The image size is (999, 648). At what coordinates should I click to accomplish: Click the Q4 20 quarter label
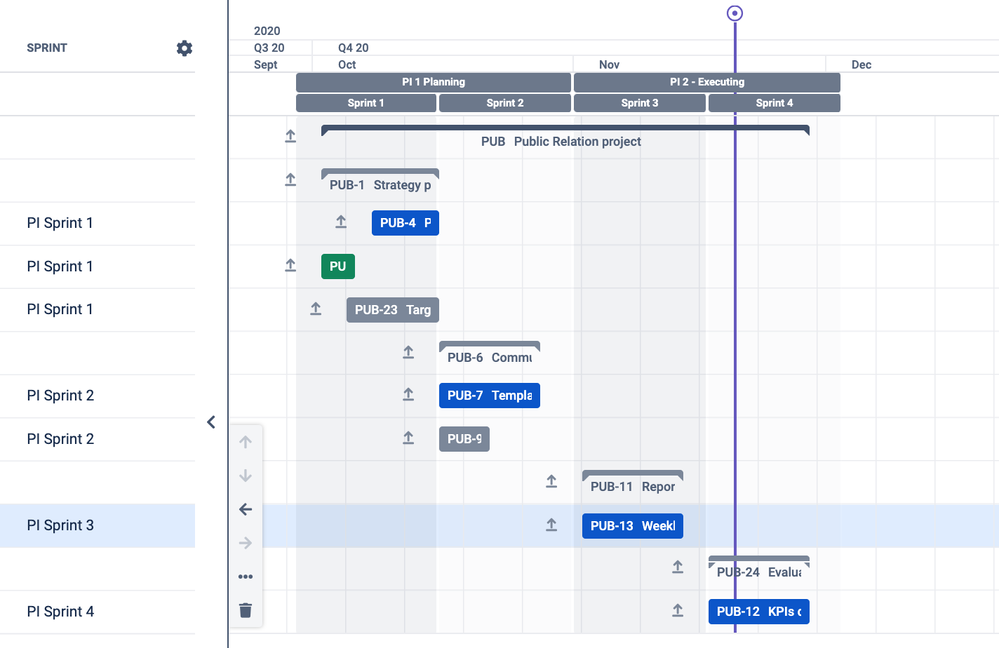coord(353,48)
